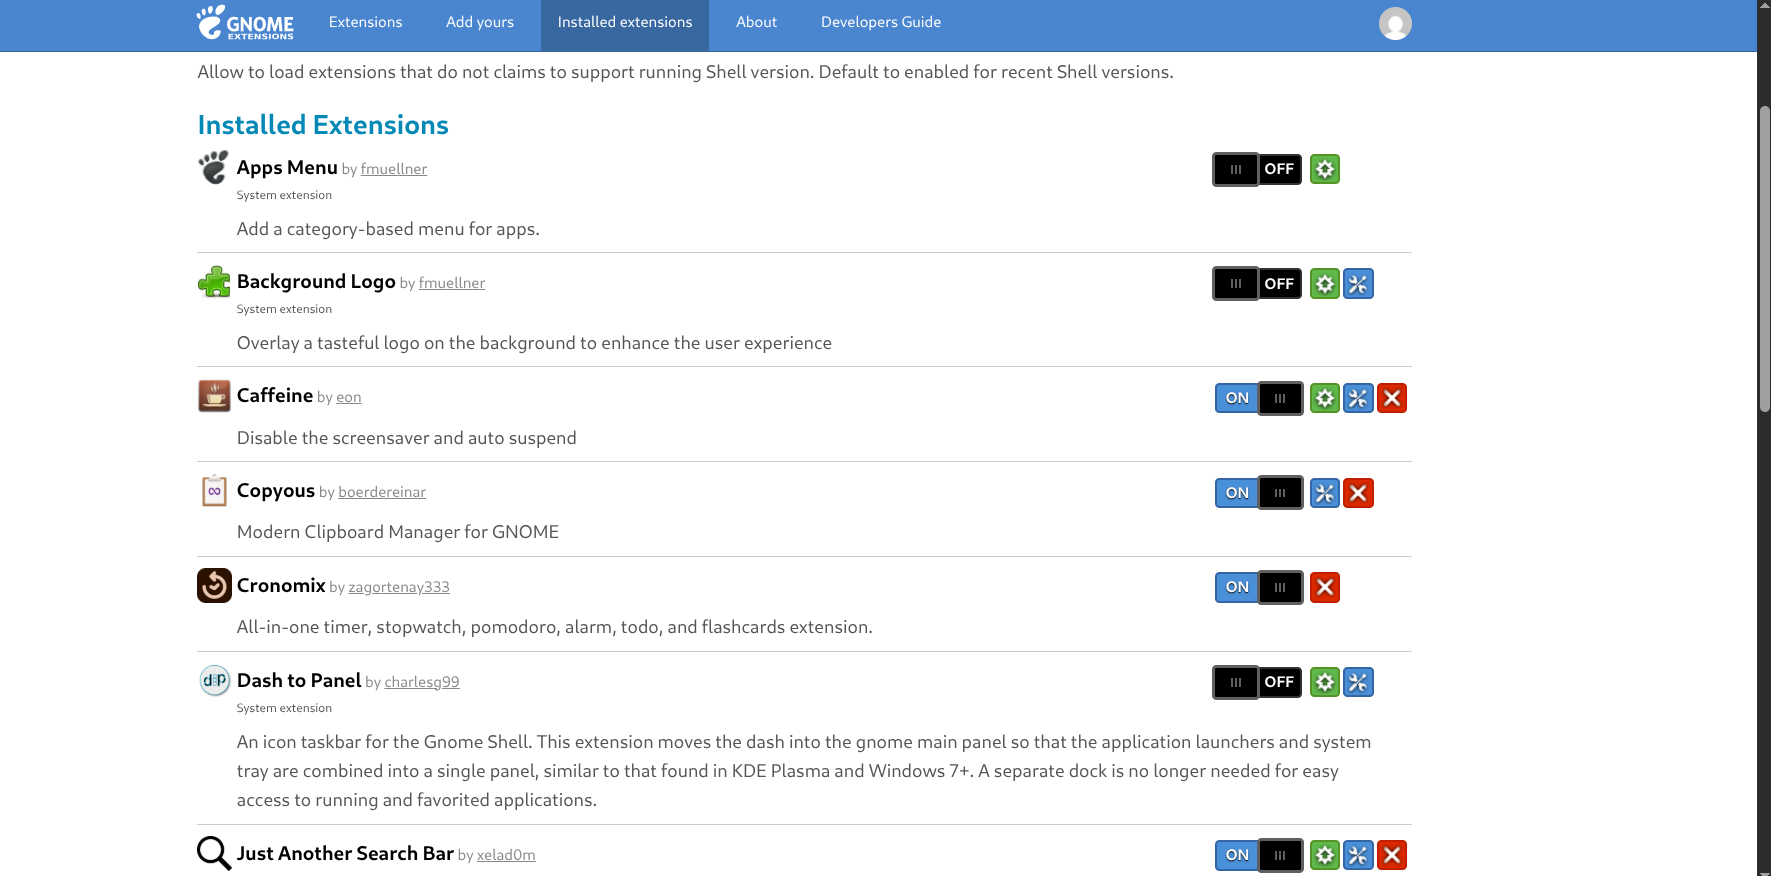Open the Caffeine extension title link
The height and width of the screenshot is (876, 1771).
tap(275, 395)
